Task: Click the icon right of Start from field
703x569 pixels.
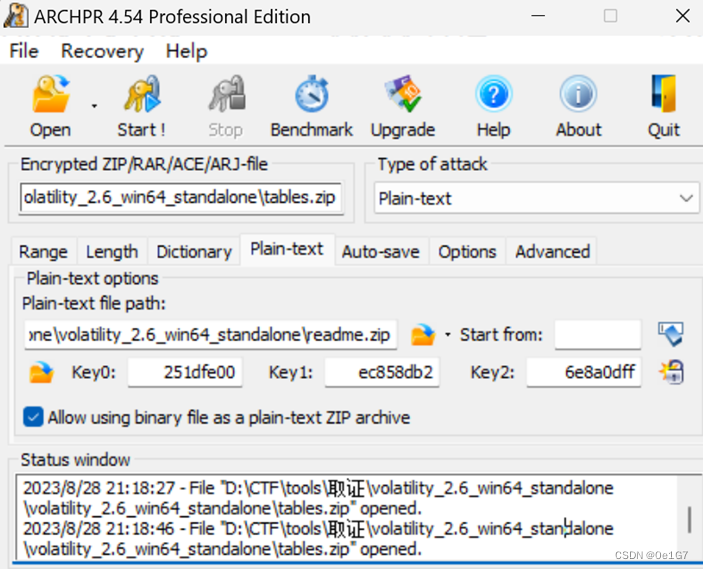Action: [x=671, y=334]
